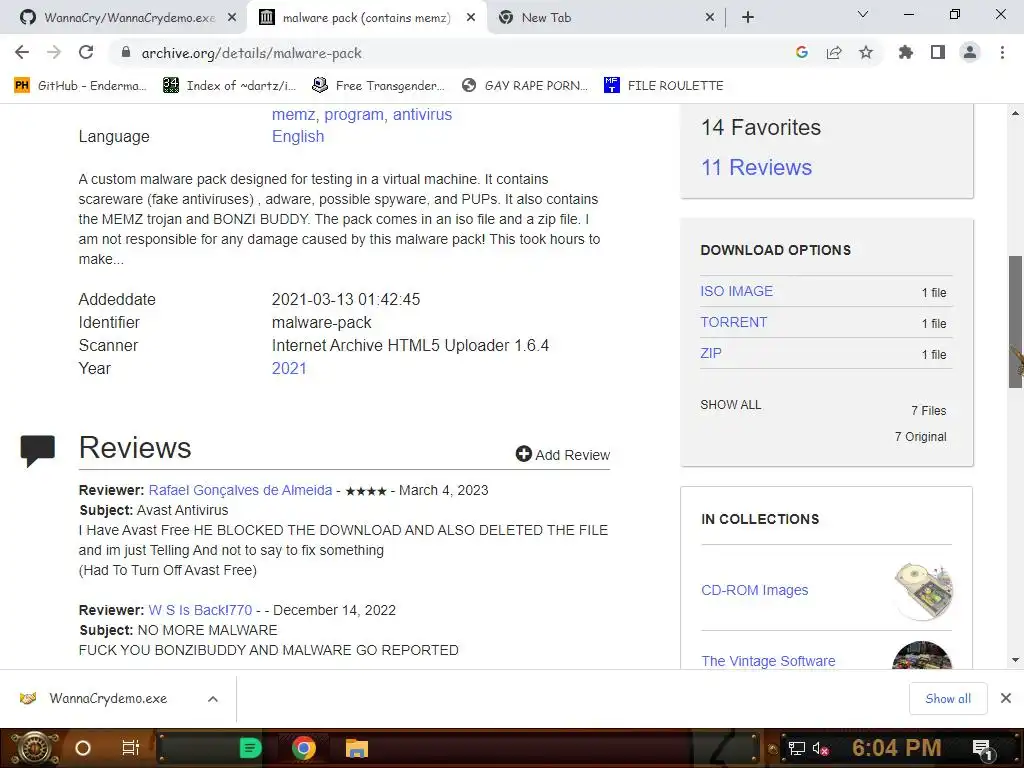The image size is (1024, 768).
Task: Share this page via share icon
Action: click(834, 52)
